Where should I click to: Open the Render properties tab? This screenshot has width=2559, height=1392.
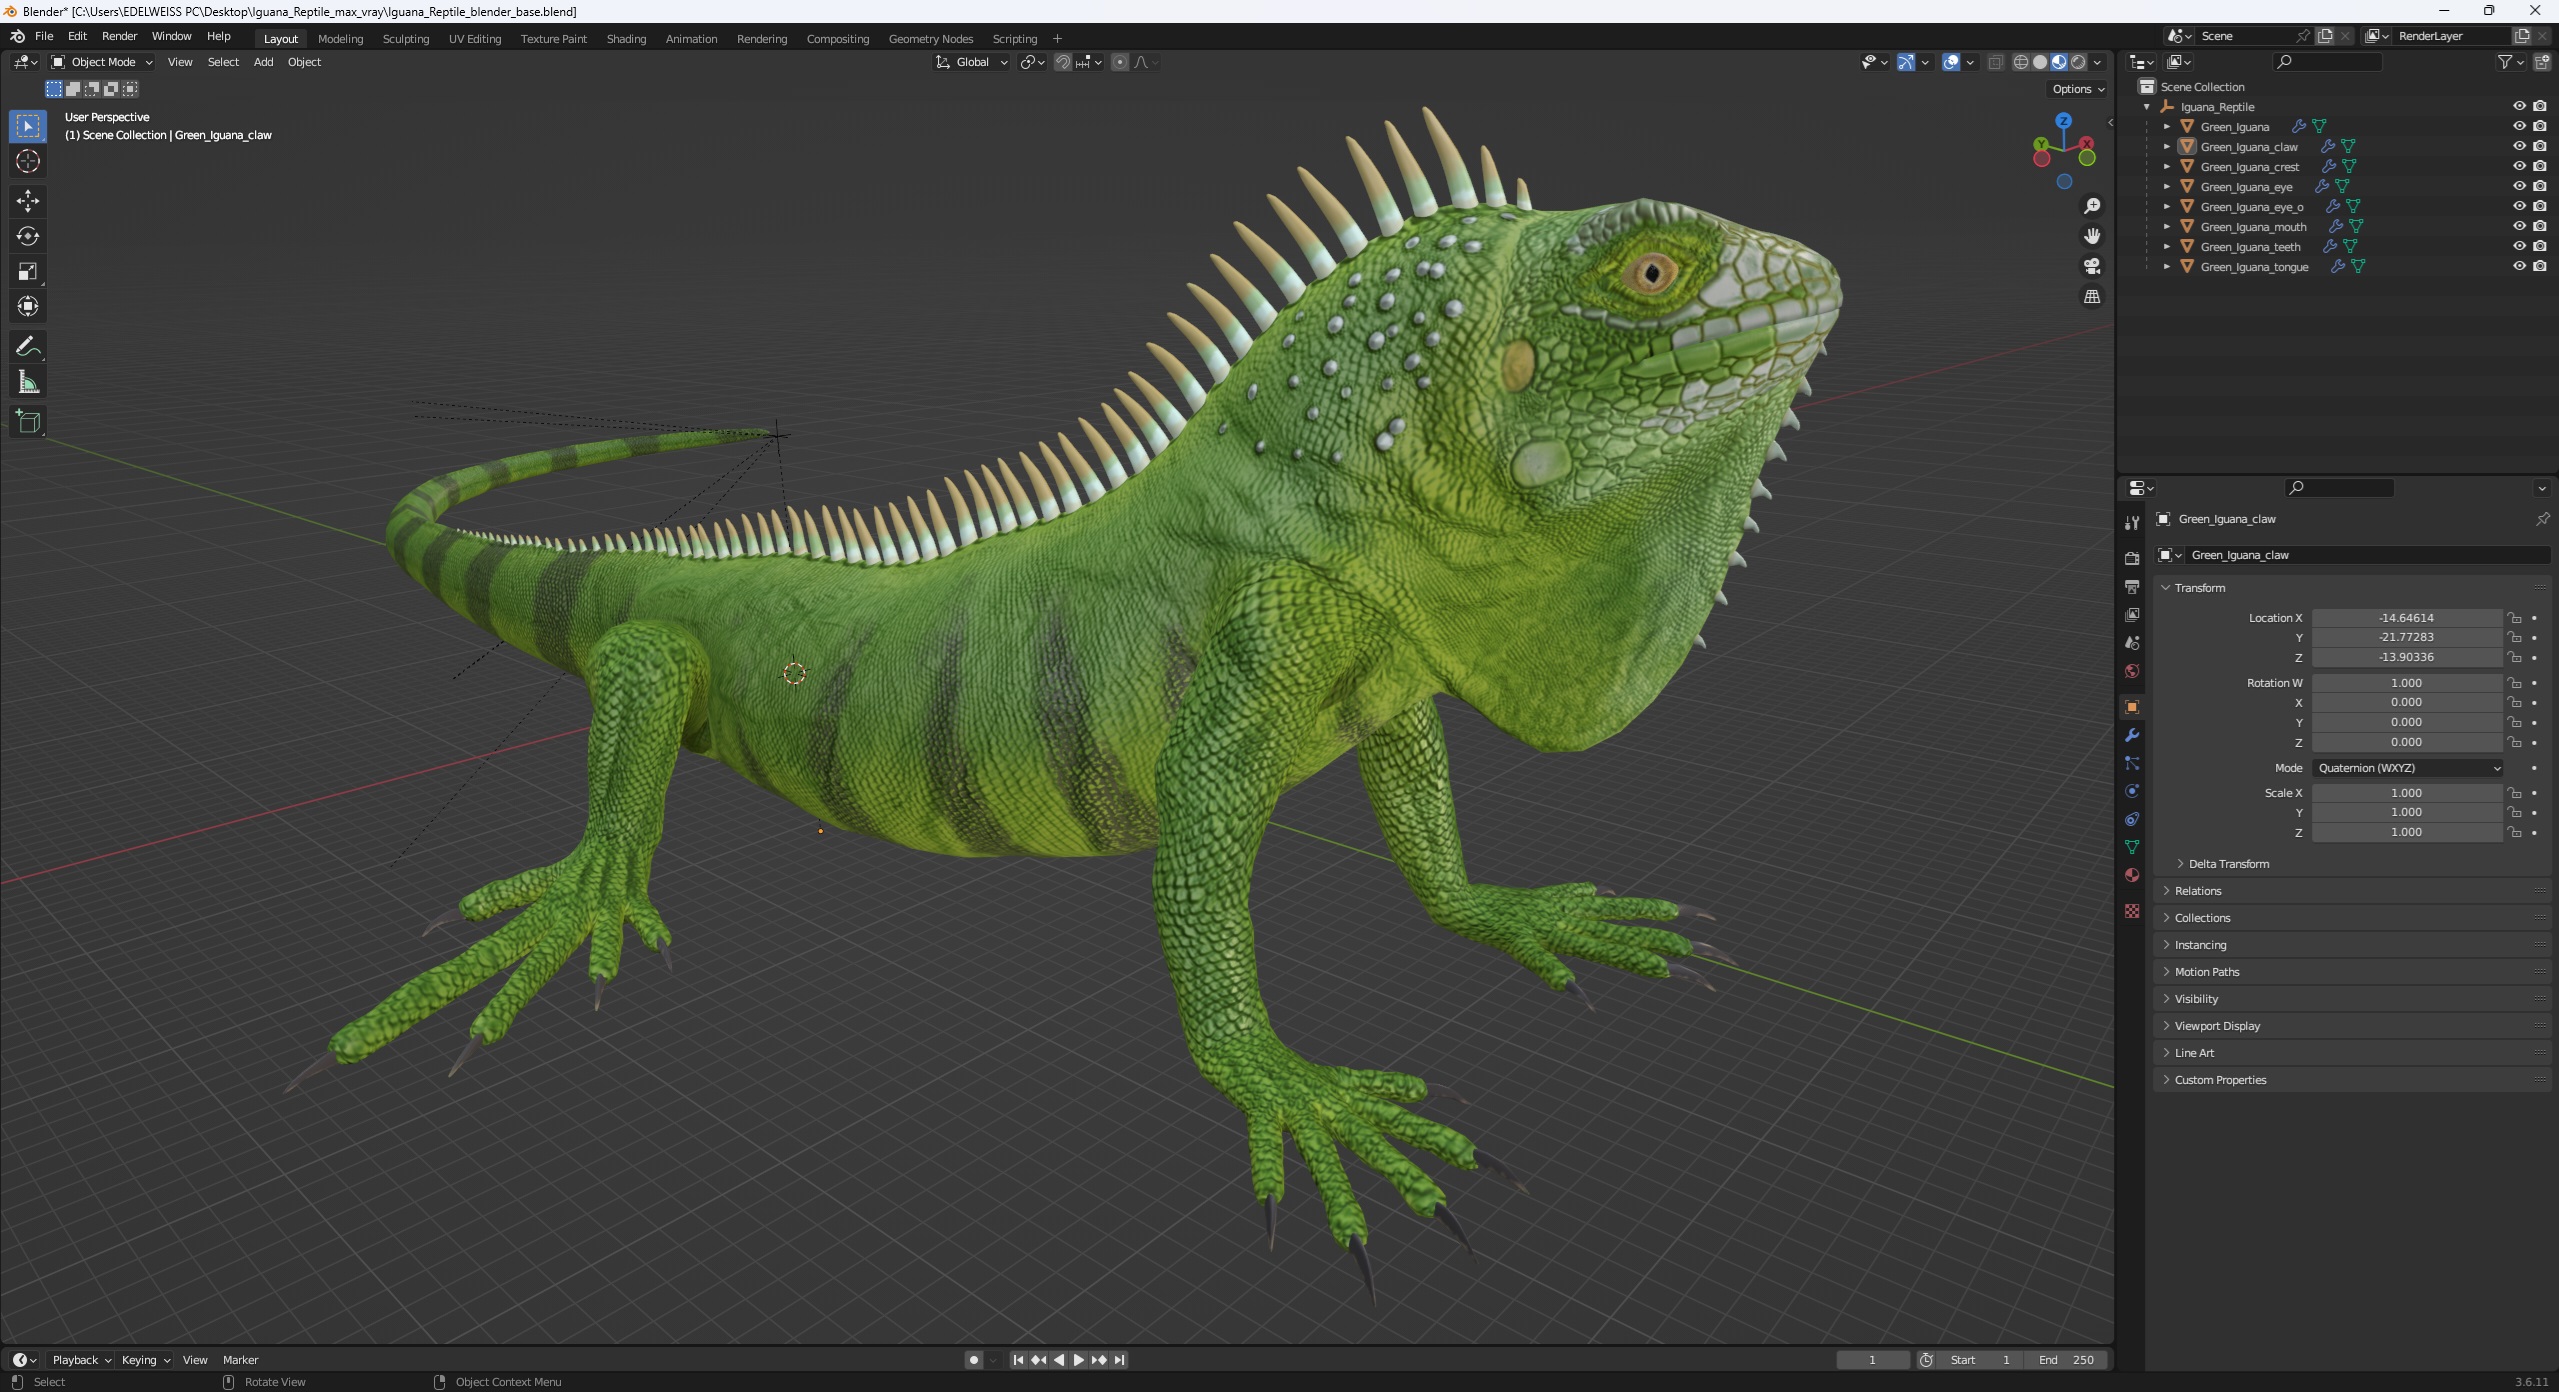2132,558
